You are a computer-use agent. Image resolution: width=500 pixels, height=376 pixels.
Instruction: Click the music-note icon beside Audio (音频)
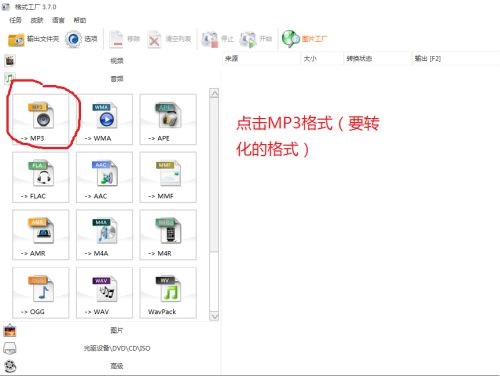[x=9, y=78]
